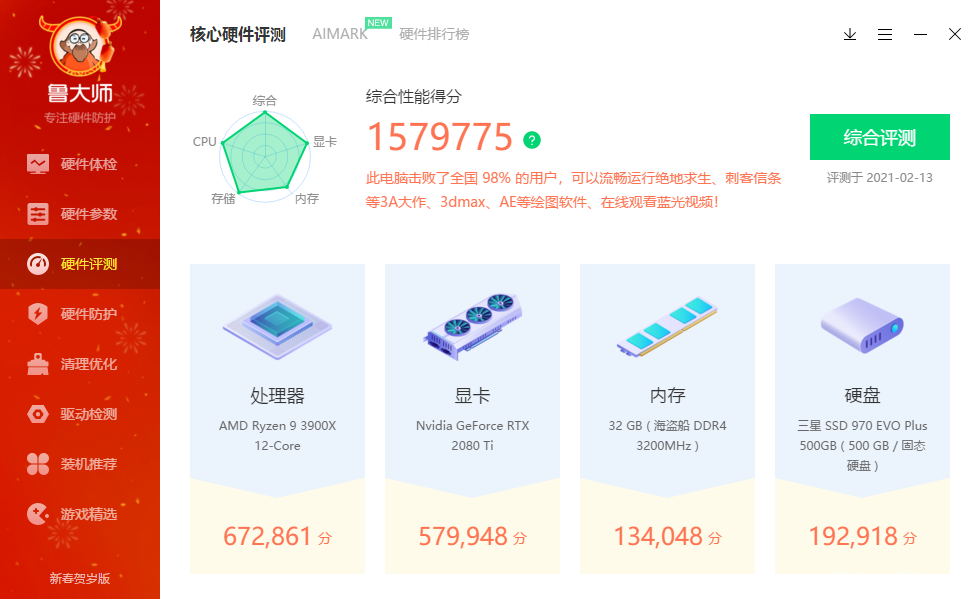Click the 显卡 label on radar chart
Screen dimensions: 979x599
(x=325, y=142)
